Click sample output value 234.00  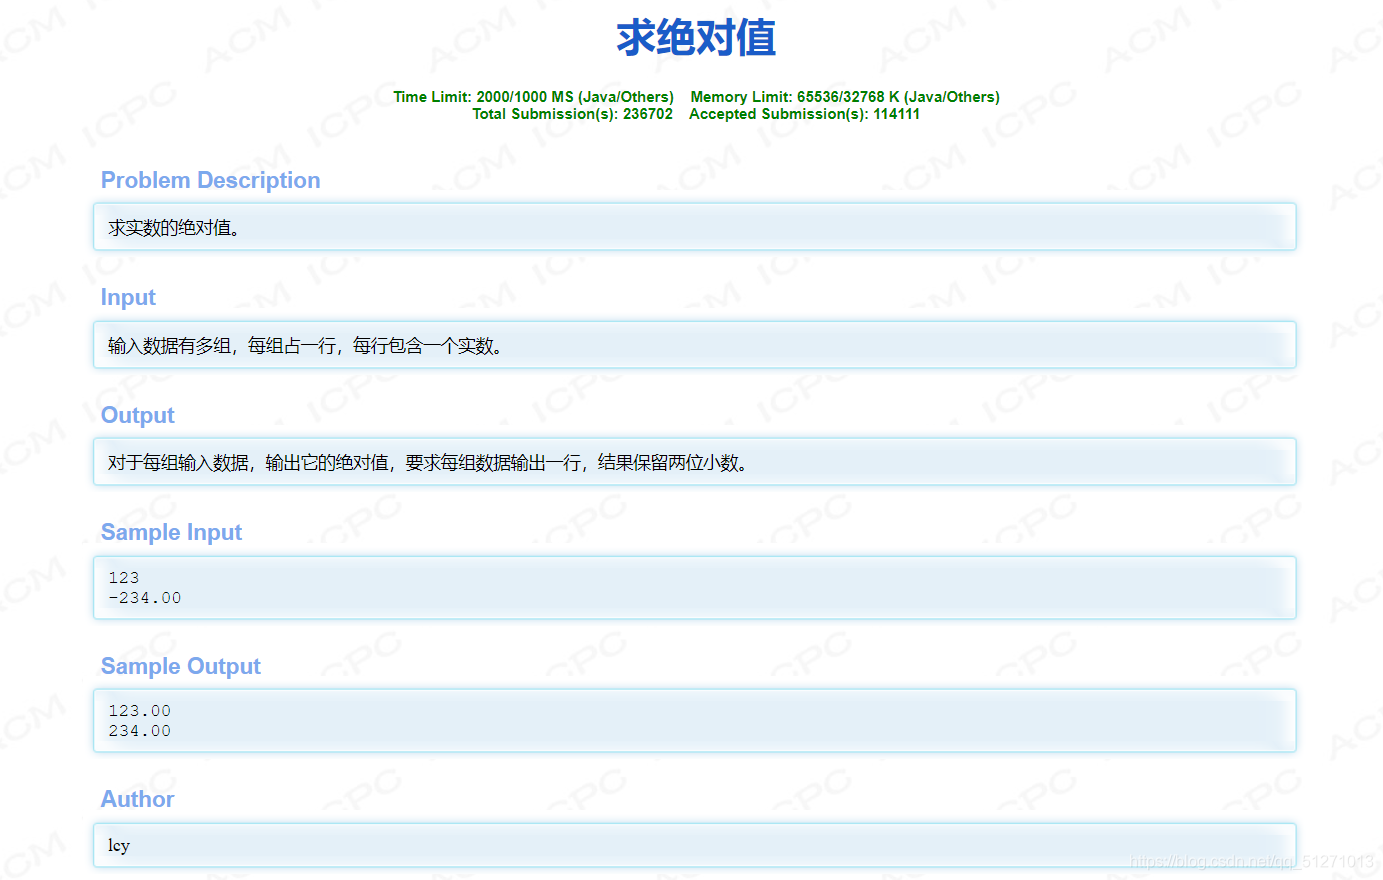point(140,731)
